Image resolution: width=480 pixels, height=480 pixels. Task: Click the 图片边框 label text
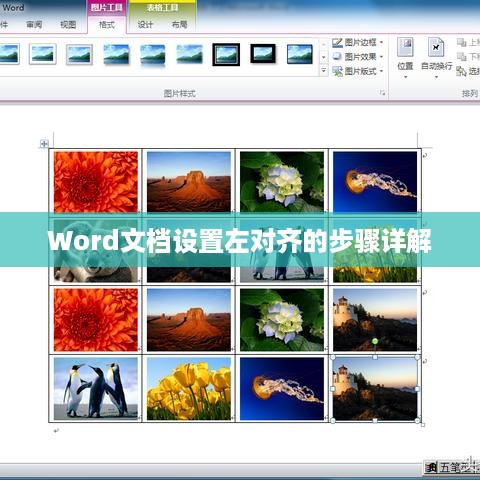coord(360,42)
